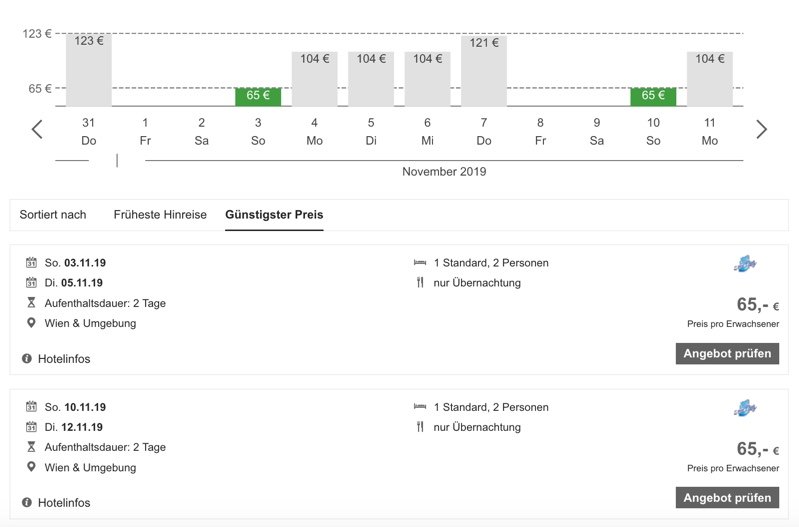The height and width of the screenshot is (527, 799).
Task: Select the Günstigster Preis sorting tab
Action: (x=274, y=215)
